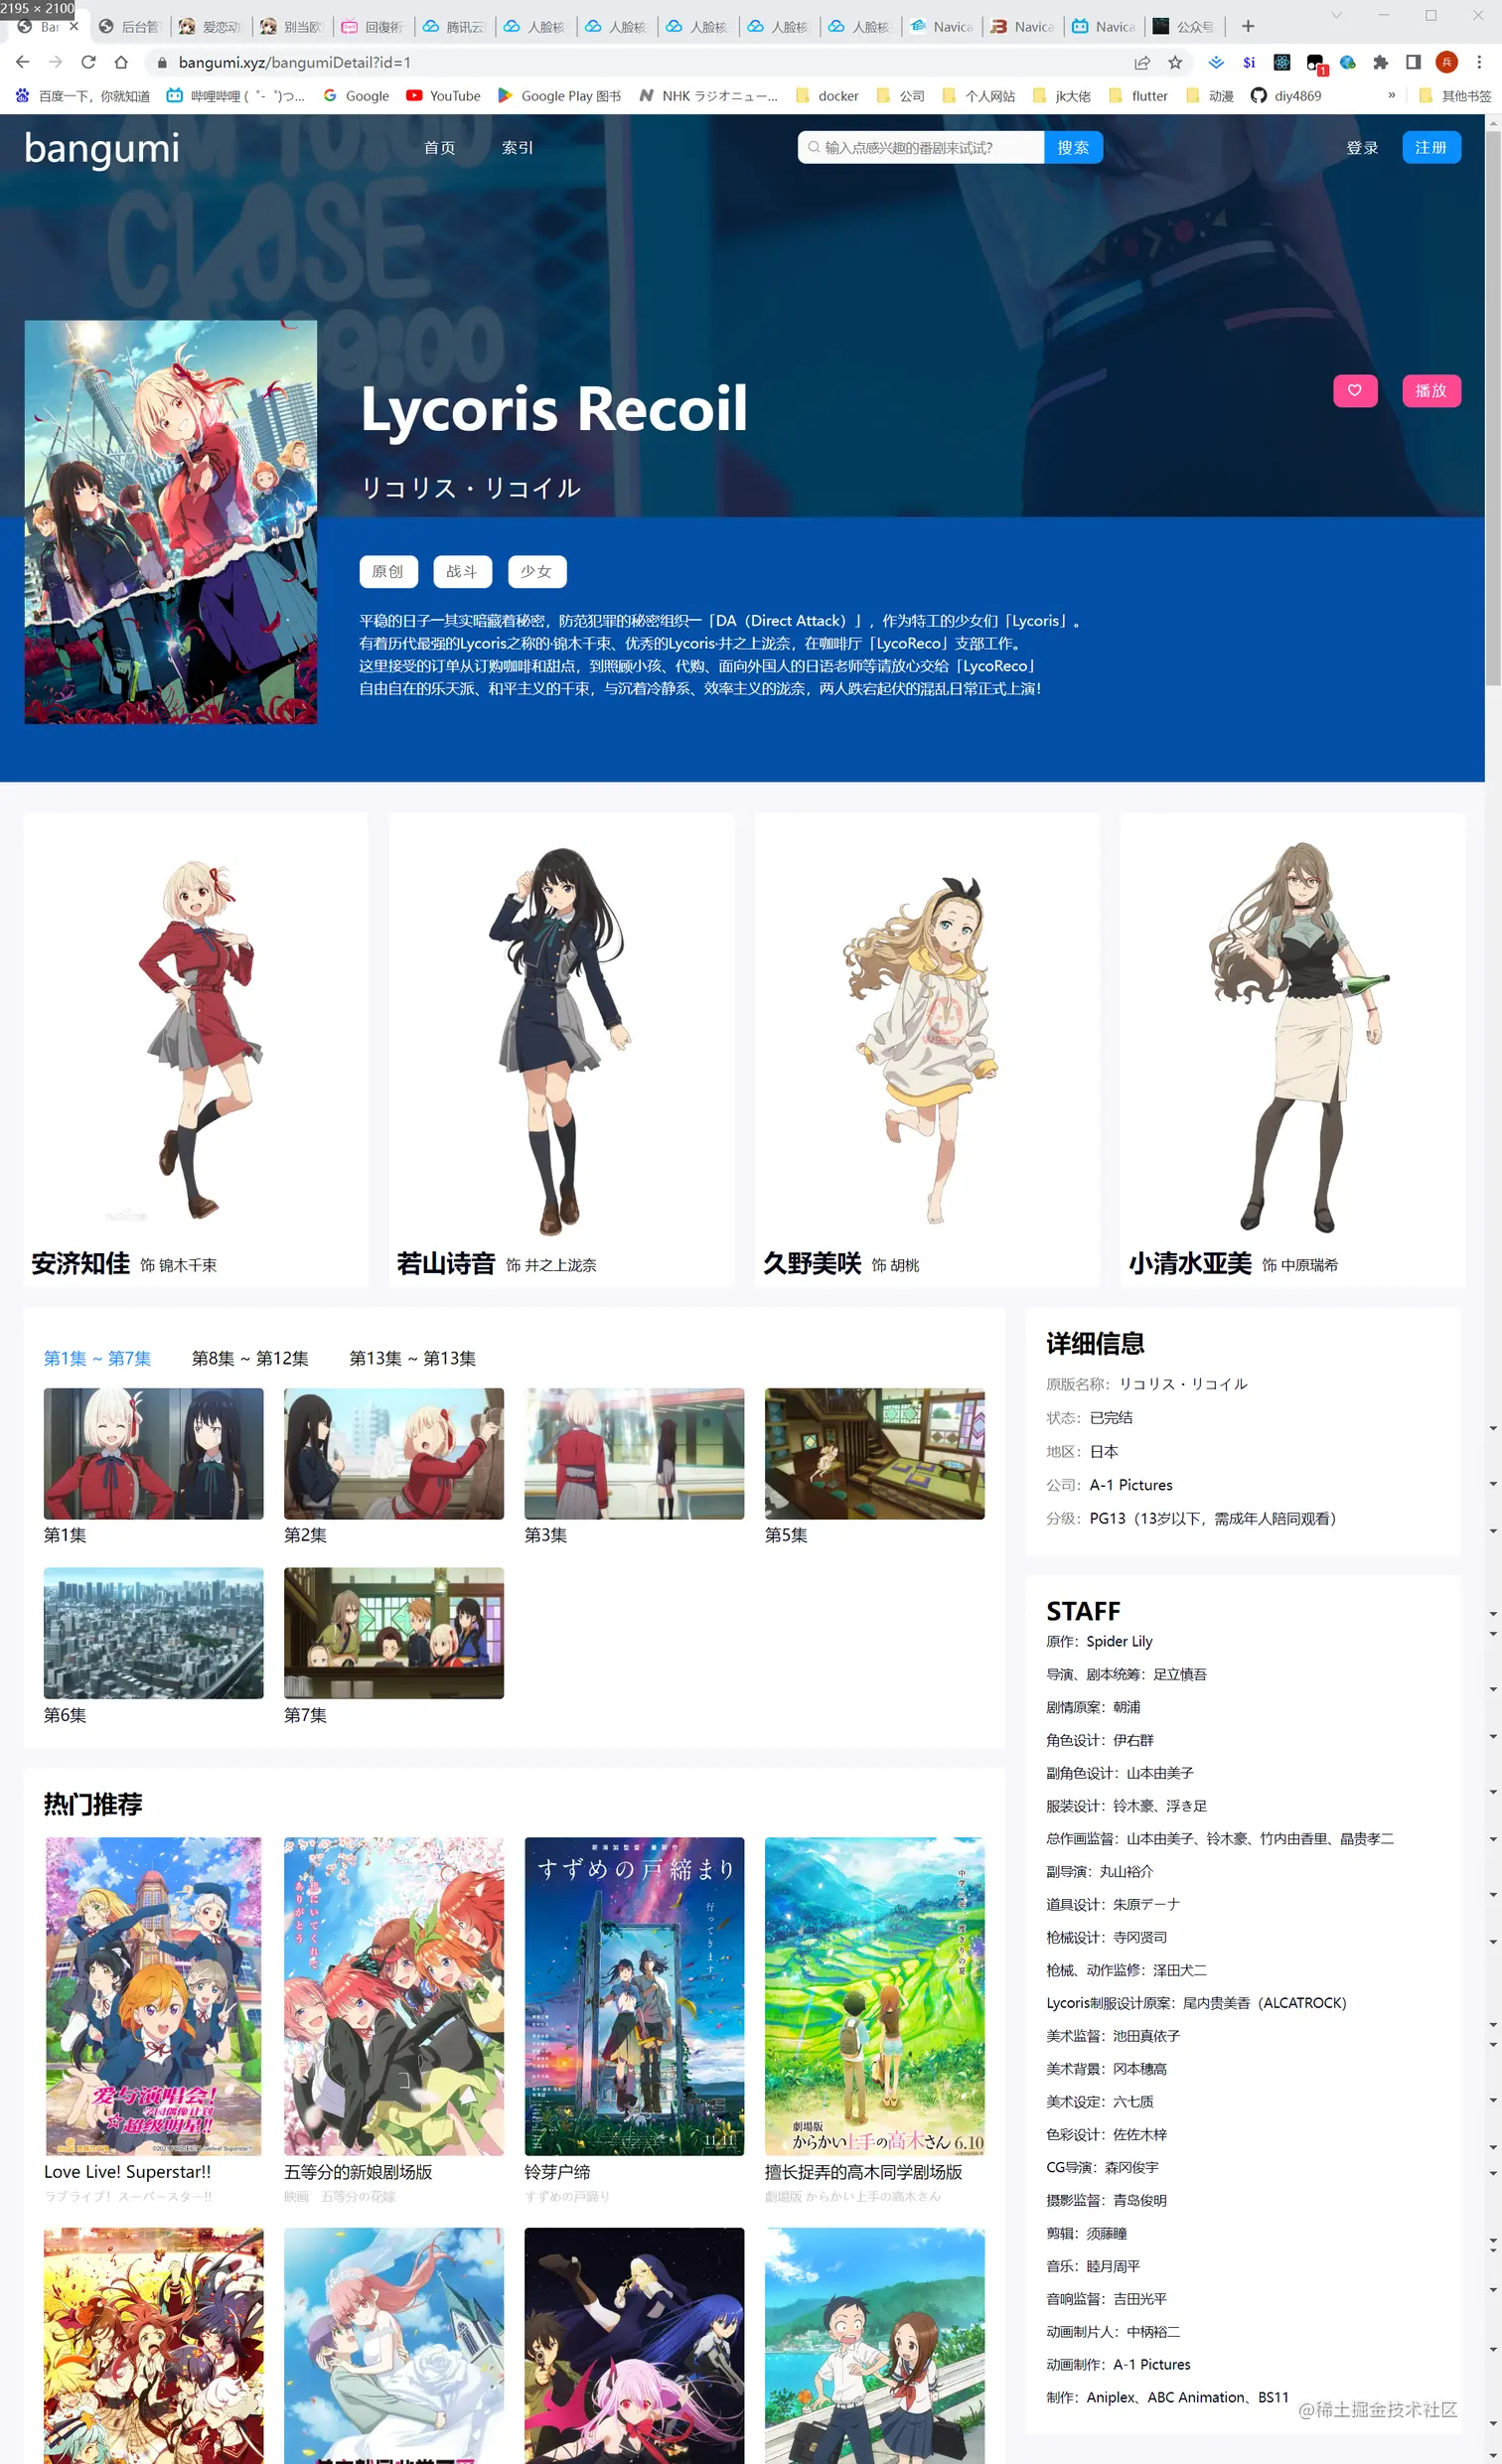
Task: Share this page via address bar icon
Action: [x=1142, y=62]
